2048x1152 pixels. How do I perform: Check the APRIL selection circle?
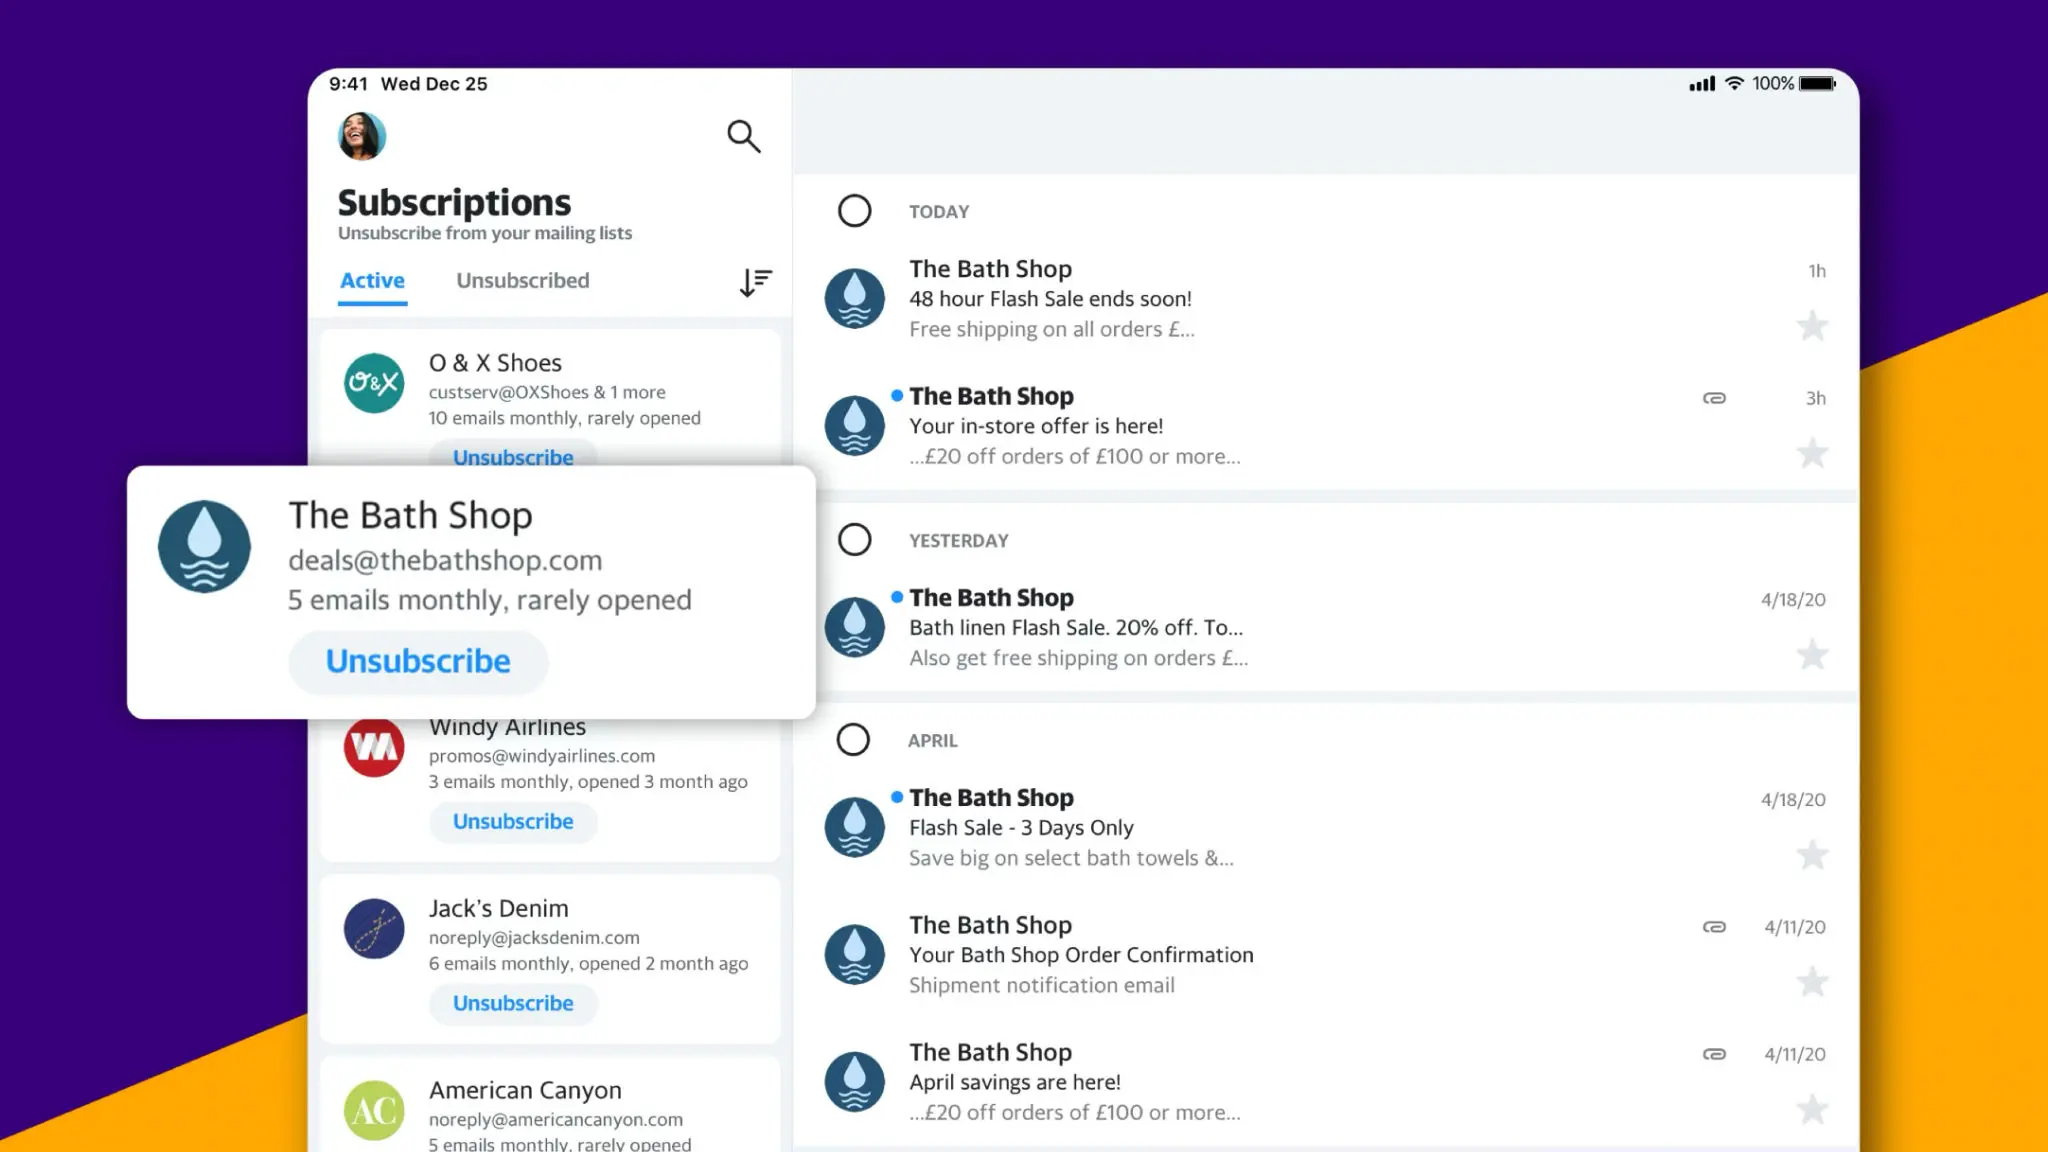point(855,740)
